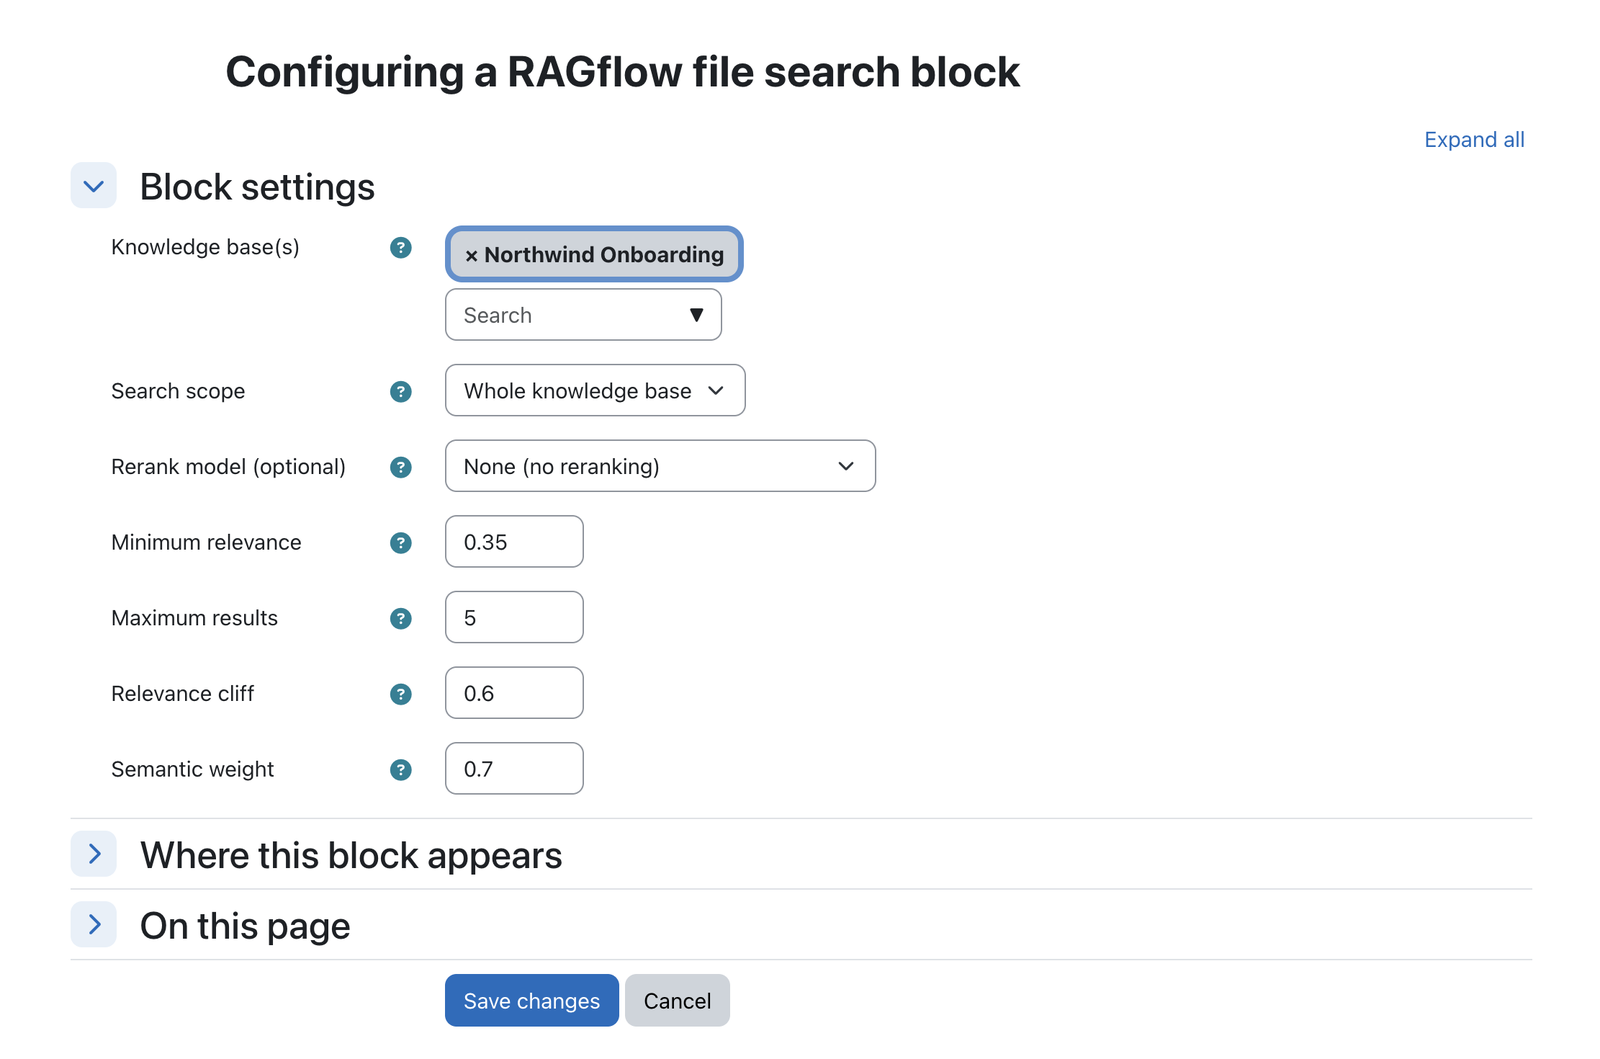The image size is (1600, 1059).
Task: Open the knowledge base search dropdown arrow
Action: (697, 315)
